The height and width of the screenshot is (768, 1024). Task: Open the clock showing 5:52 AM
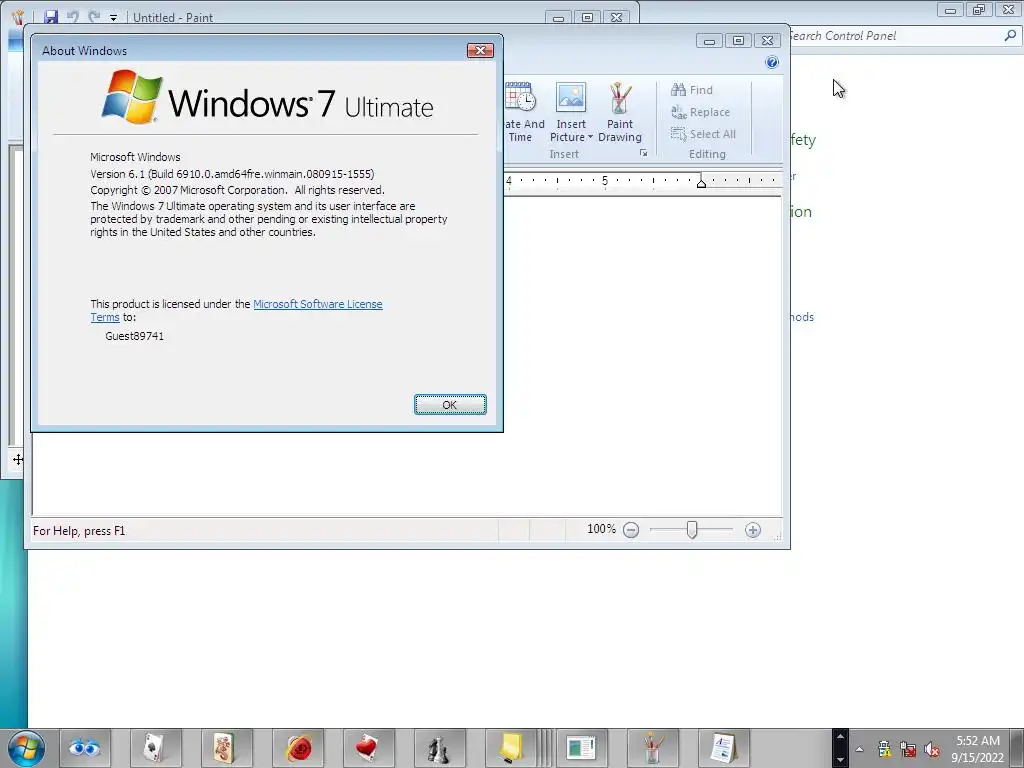click(x=978, y=749)
